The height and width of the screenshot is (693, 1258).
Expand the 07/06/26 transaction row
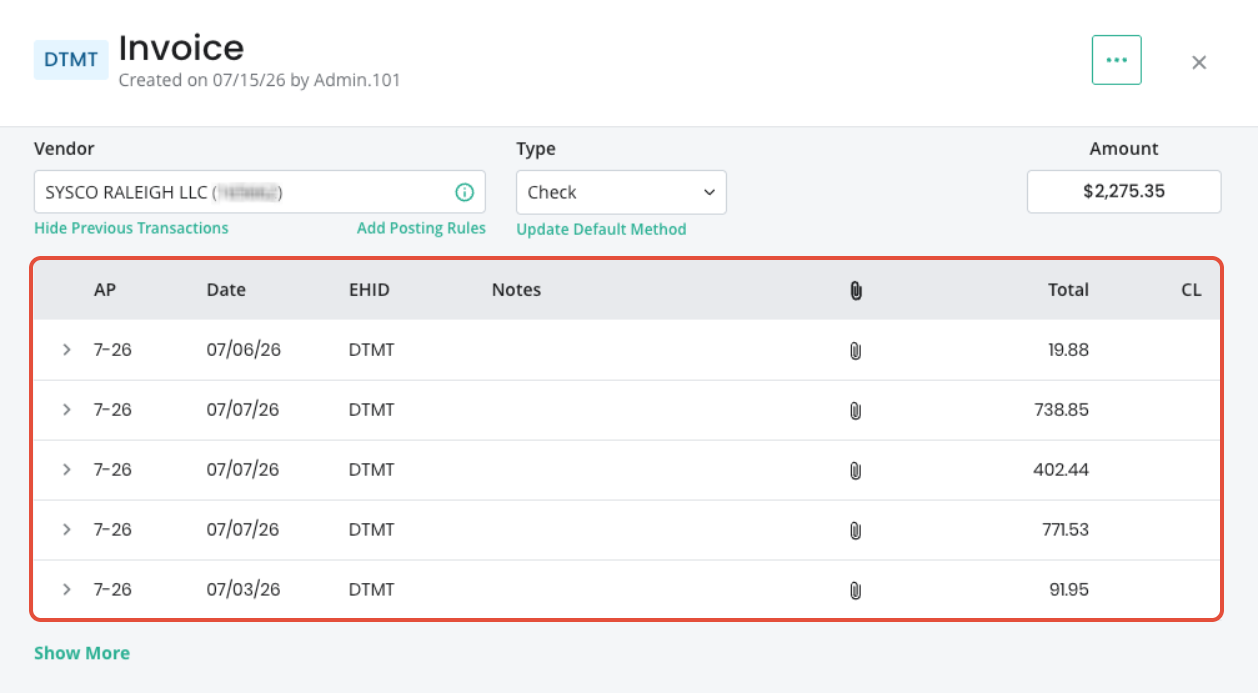tap(67, 350)
